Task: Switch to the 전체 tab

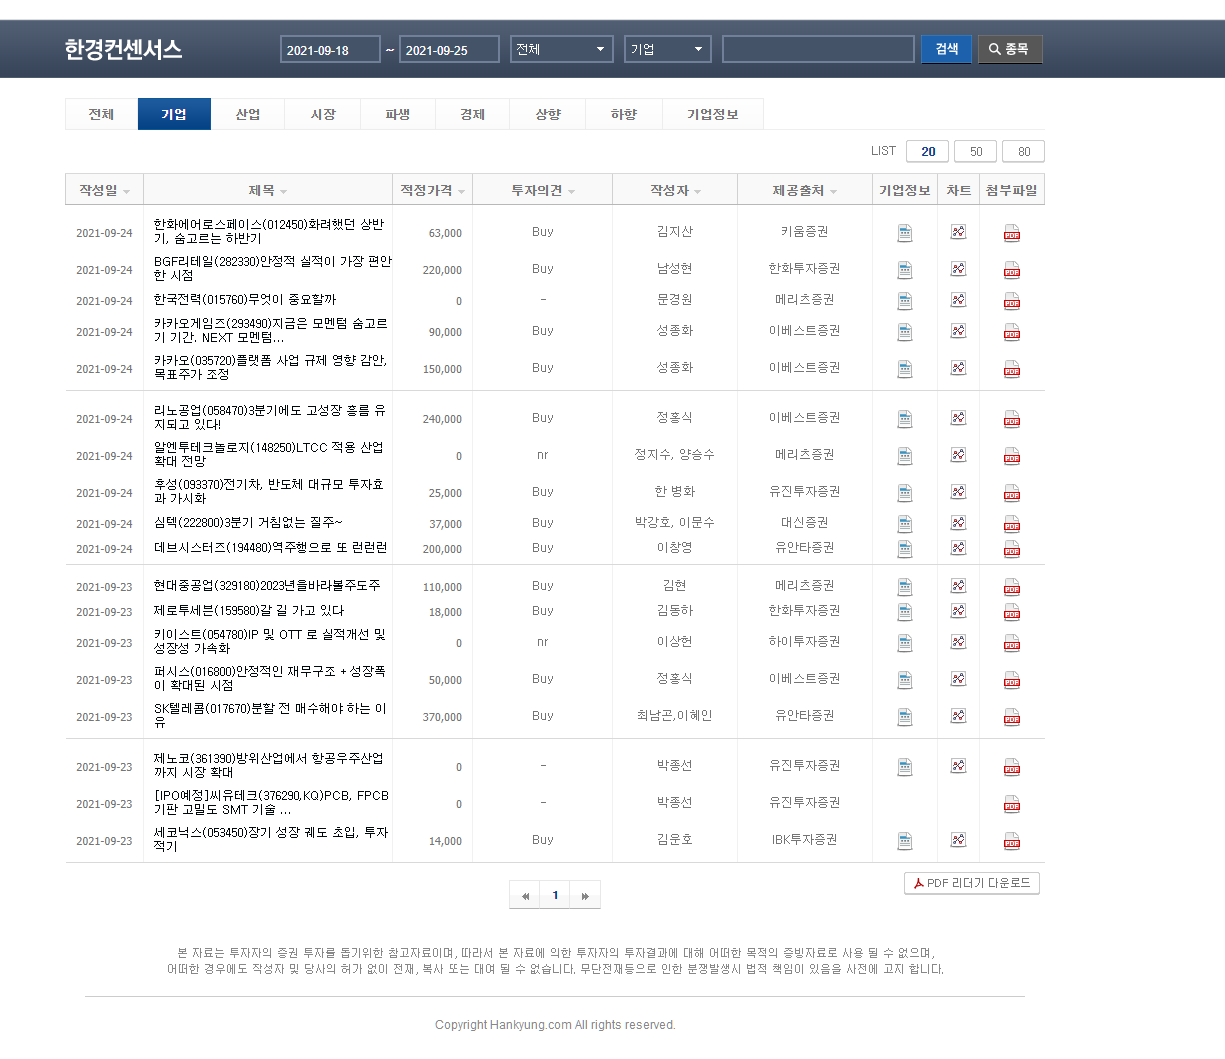Action: 101,114
